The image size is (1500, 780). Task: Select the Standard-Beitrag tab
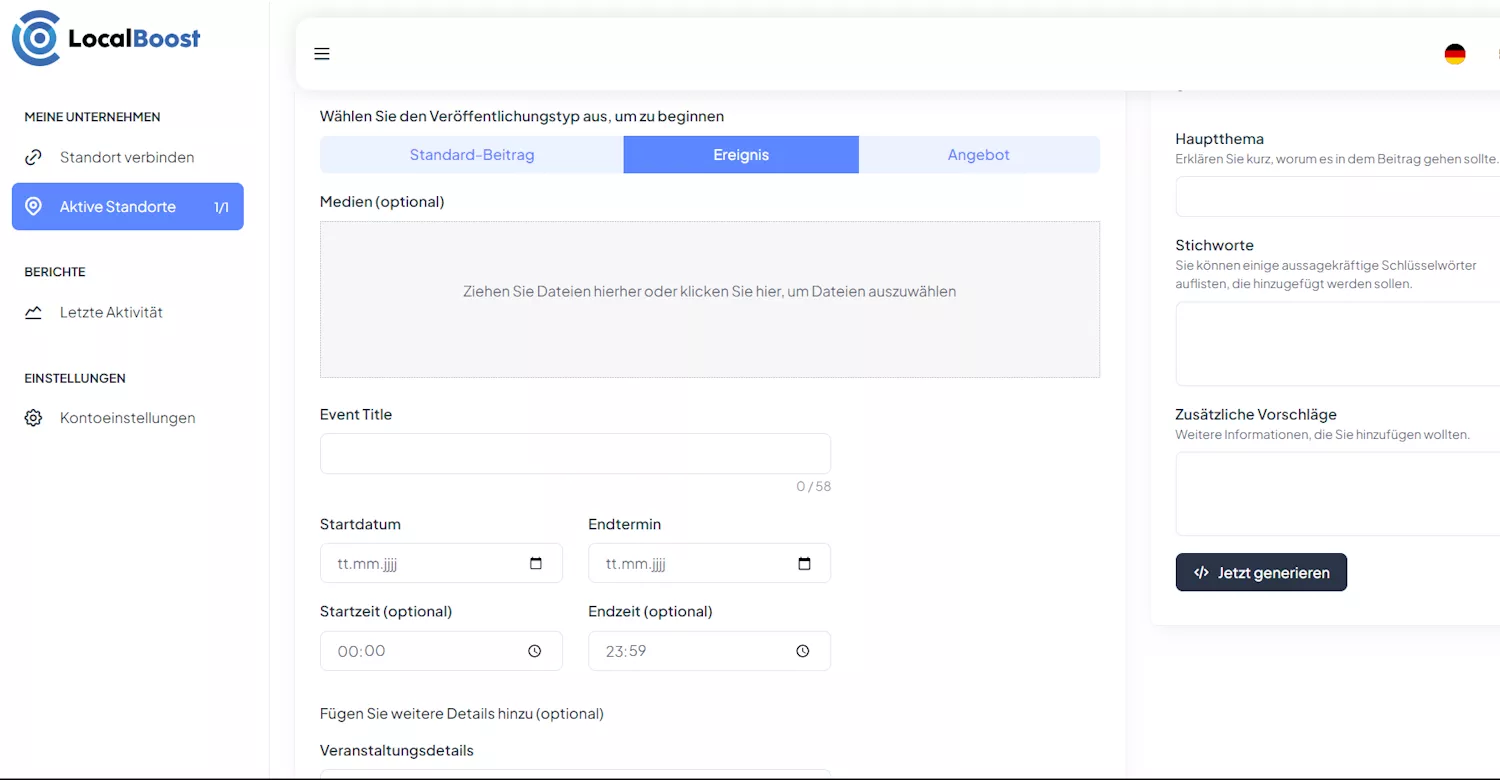coord(472,155)
